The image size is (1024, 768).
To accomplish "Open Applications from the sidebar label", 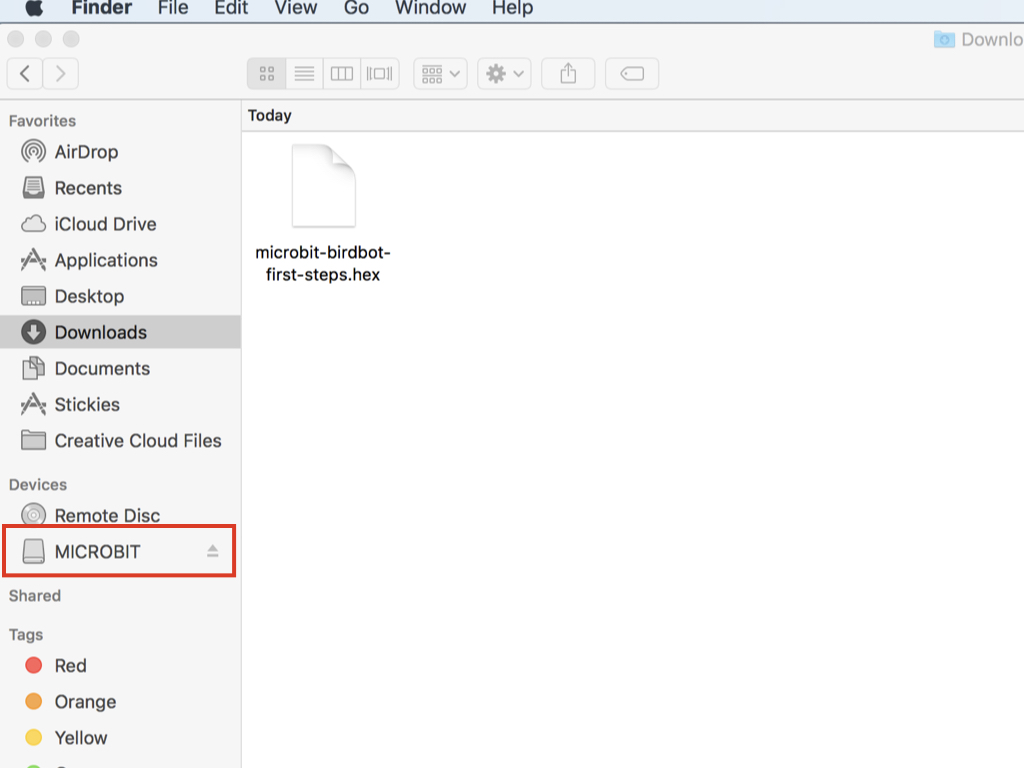I will [x=106, y=260].
